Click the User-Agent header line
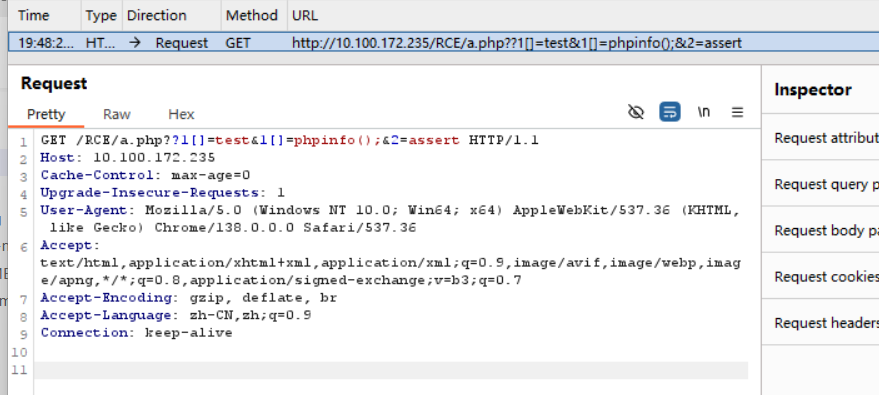The image size is (879, 395). 390,219
